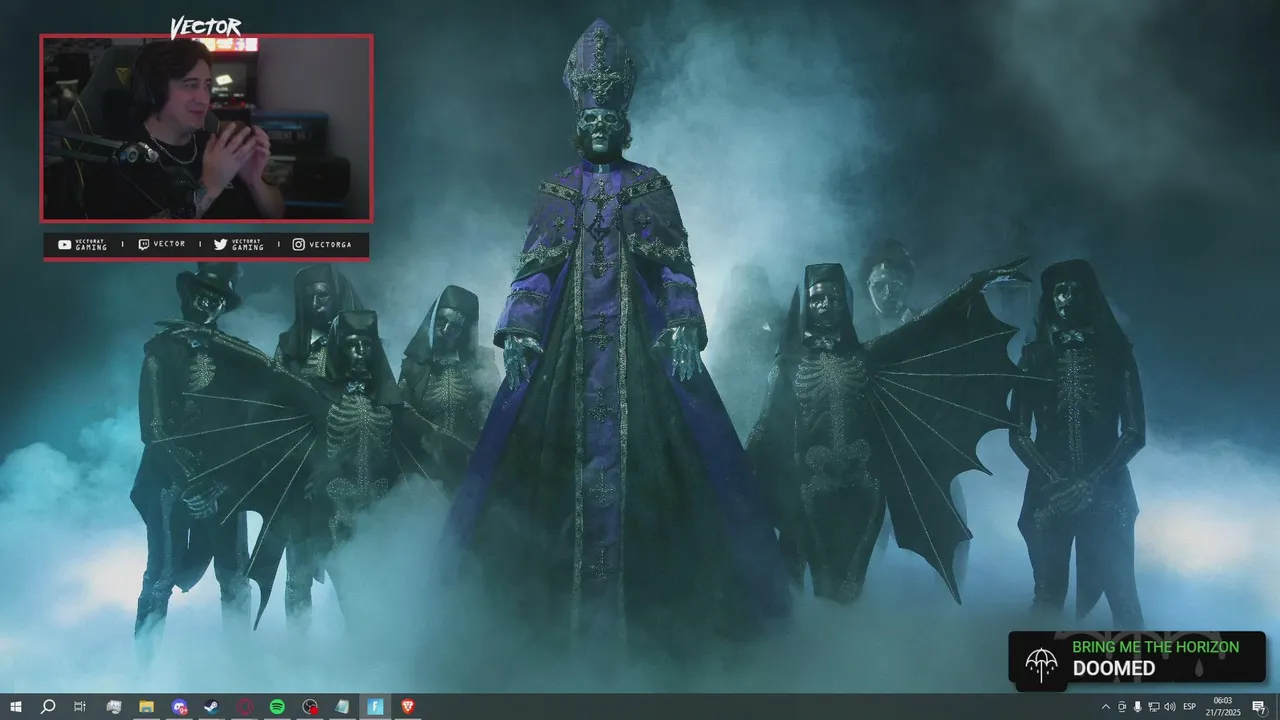Click the VECTOR logo above the webcam
Viewport: 1280px width, 720px height.
pos(206,27)
